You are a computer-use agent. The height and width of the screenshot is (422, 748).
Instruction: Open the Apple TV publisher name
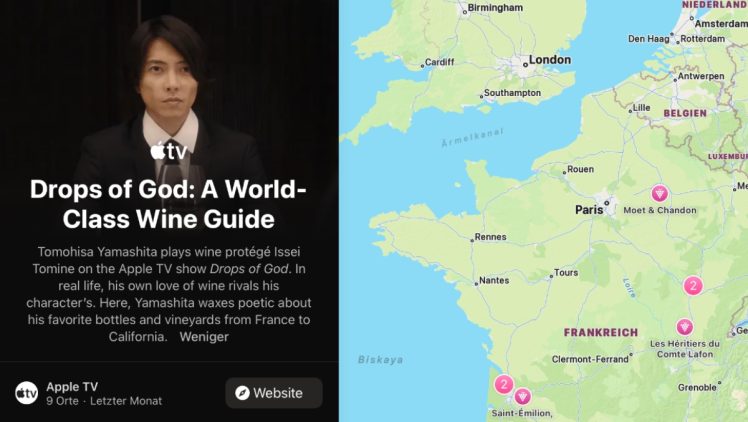(72, 387)
